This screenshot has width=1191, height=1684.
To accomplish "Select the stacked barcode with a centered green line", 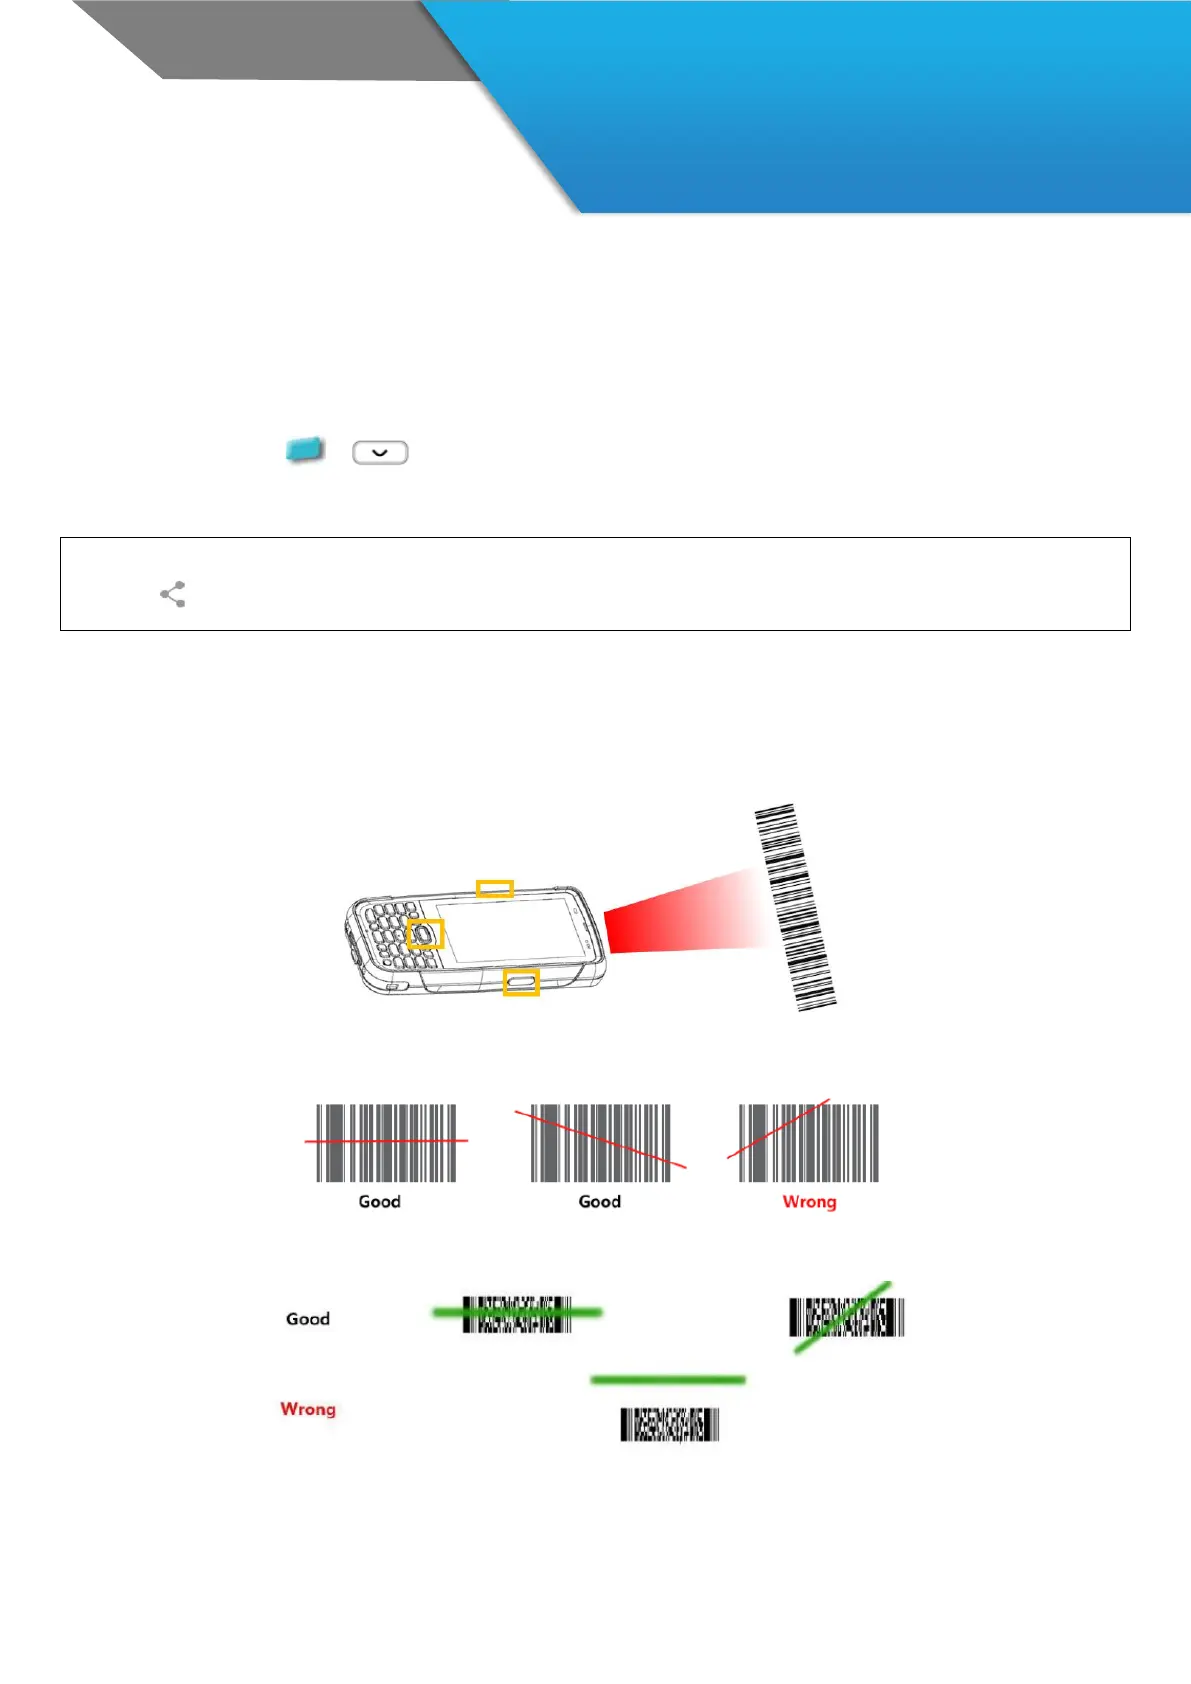I will 517,1314.
